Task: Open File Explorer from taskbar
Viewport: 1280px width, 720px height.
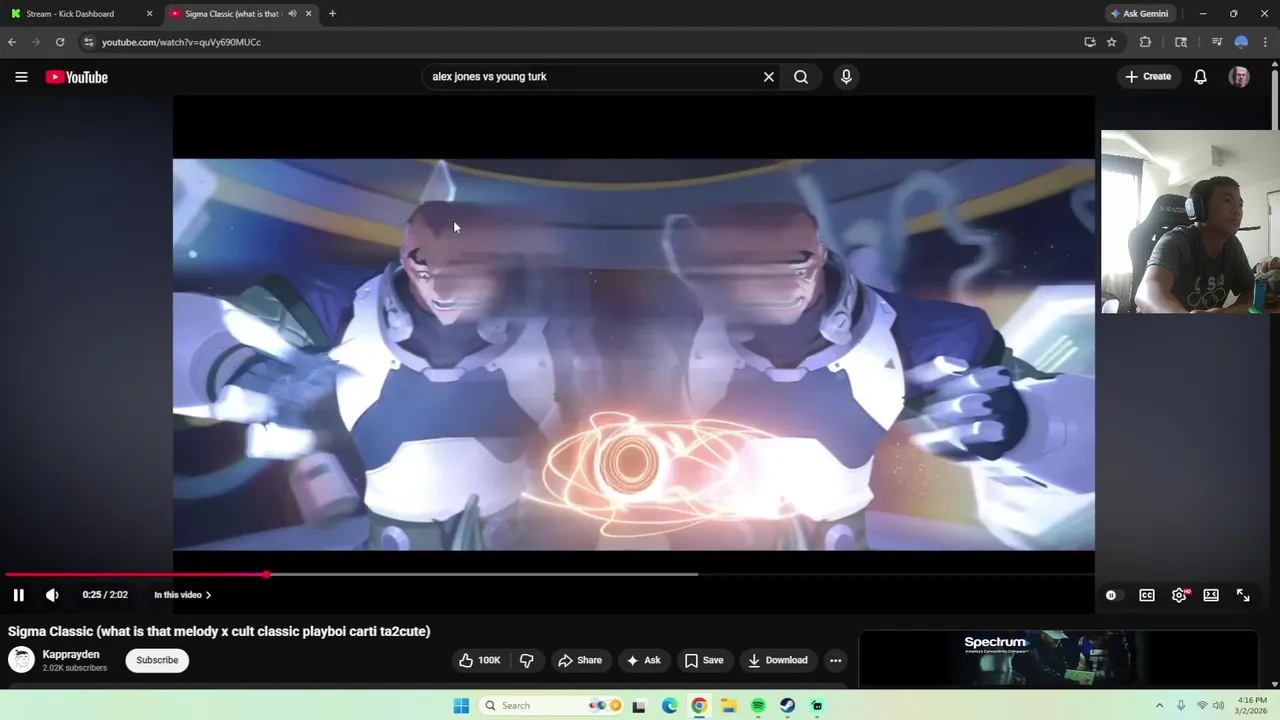Action: [729, 706]
